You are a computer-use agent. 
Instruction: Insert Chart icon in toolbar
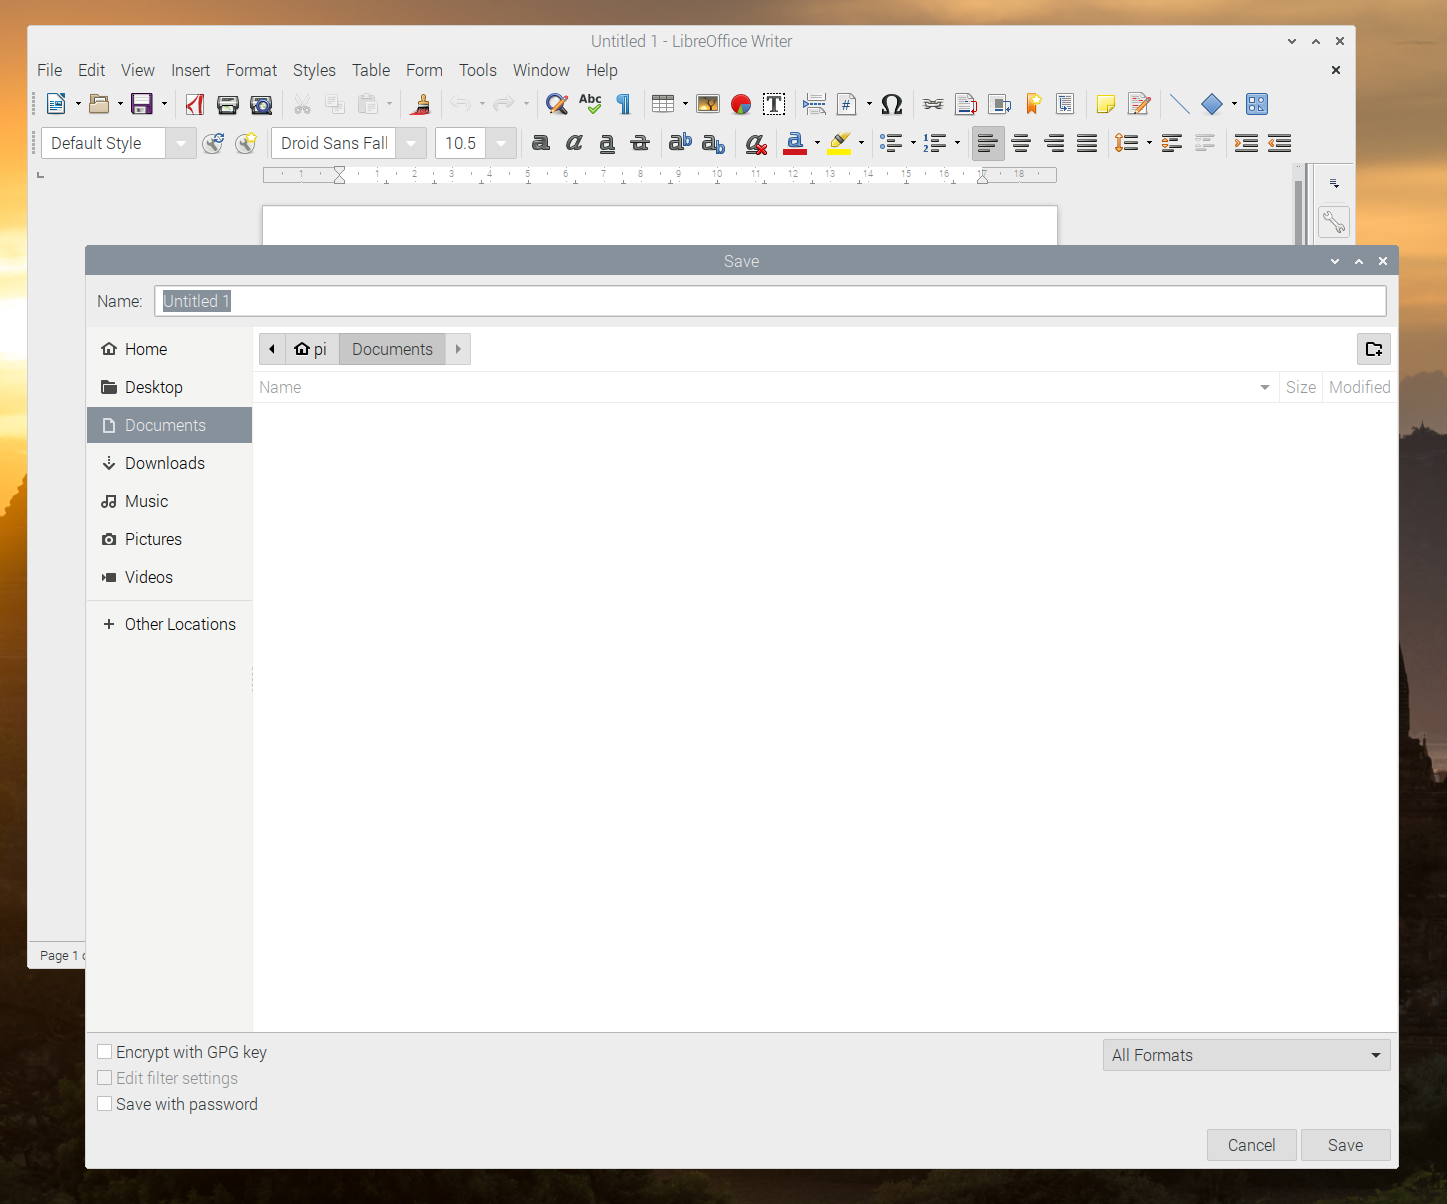(741, 104)
